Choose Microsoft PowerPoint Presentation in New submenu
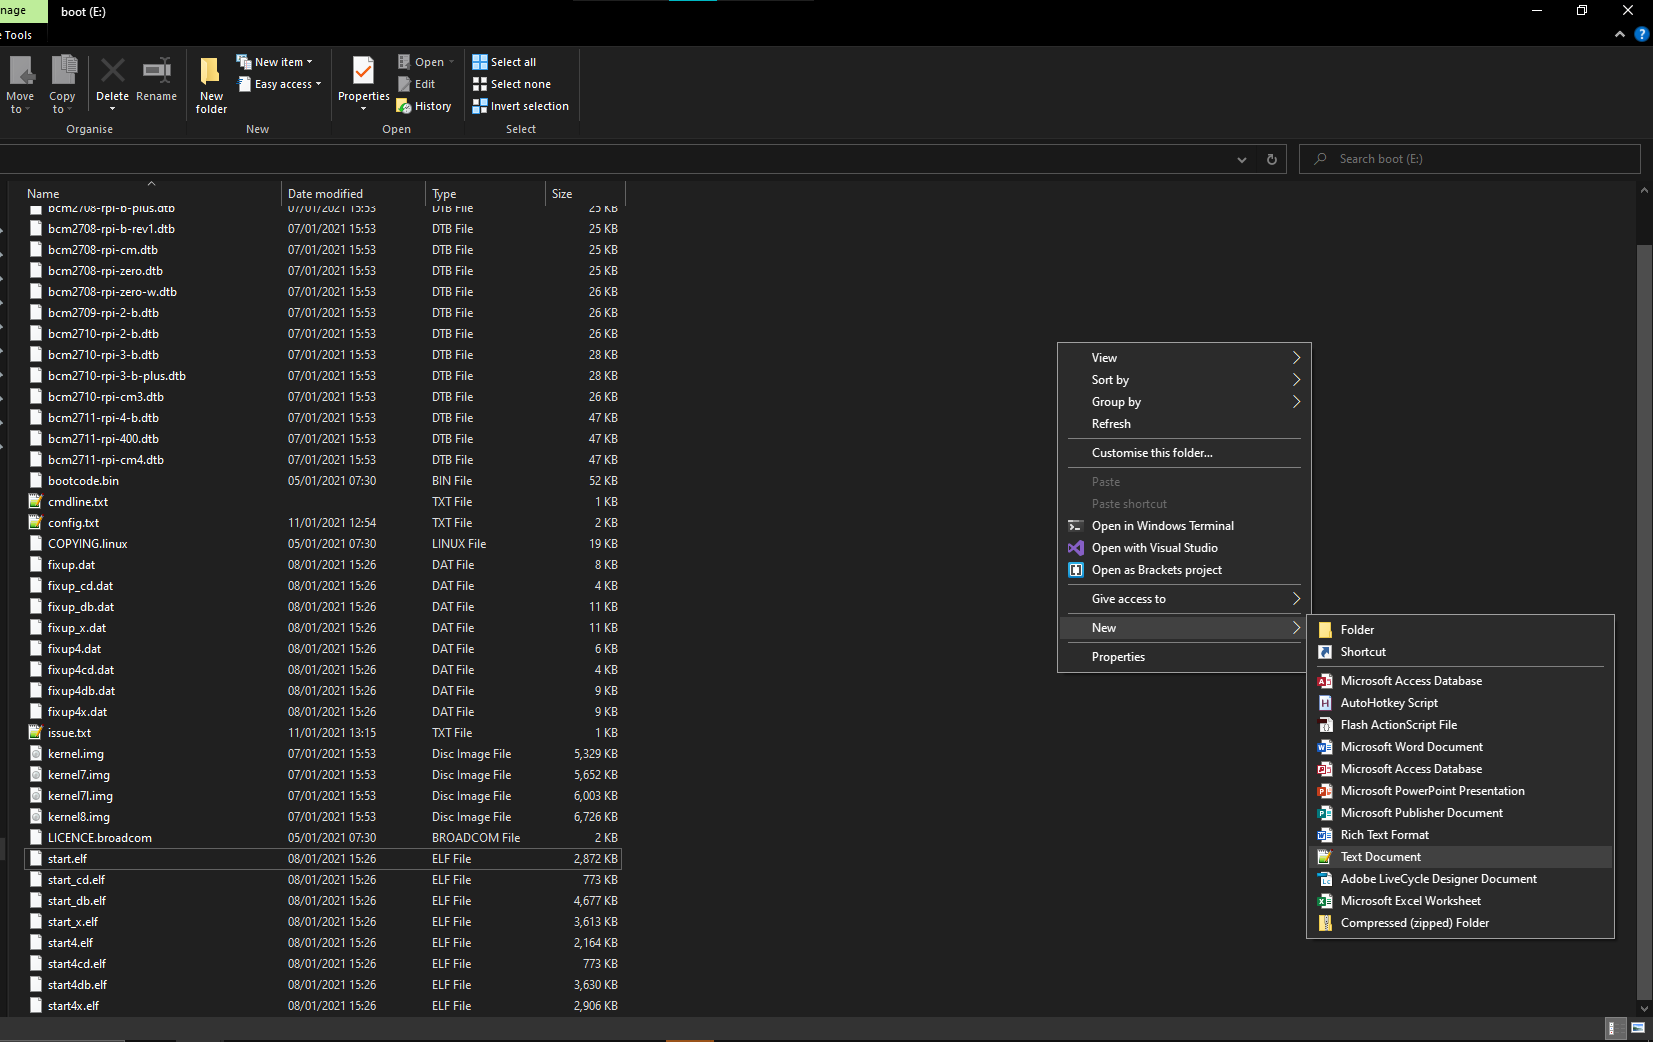 pyautogui.click(x=1460, y=791)
